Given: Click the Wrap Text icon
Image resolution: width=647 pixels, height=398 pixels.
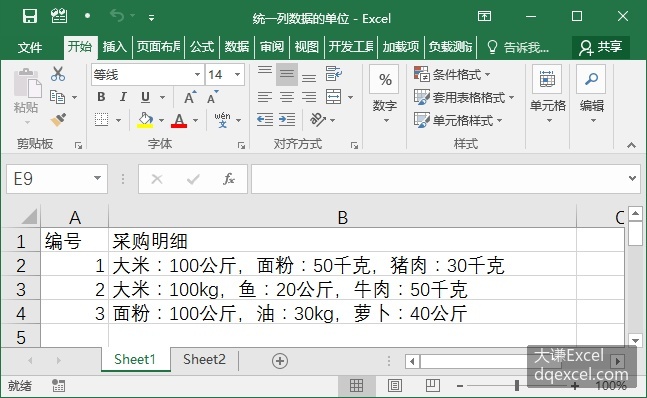Looking at the screenshot, I should (x=333, y=74).
